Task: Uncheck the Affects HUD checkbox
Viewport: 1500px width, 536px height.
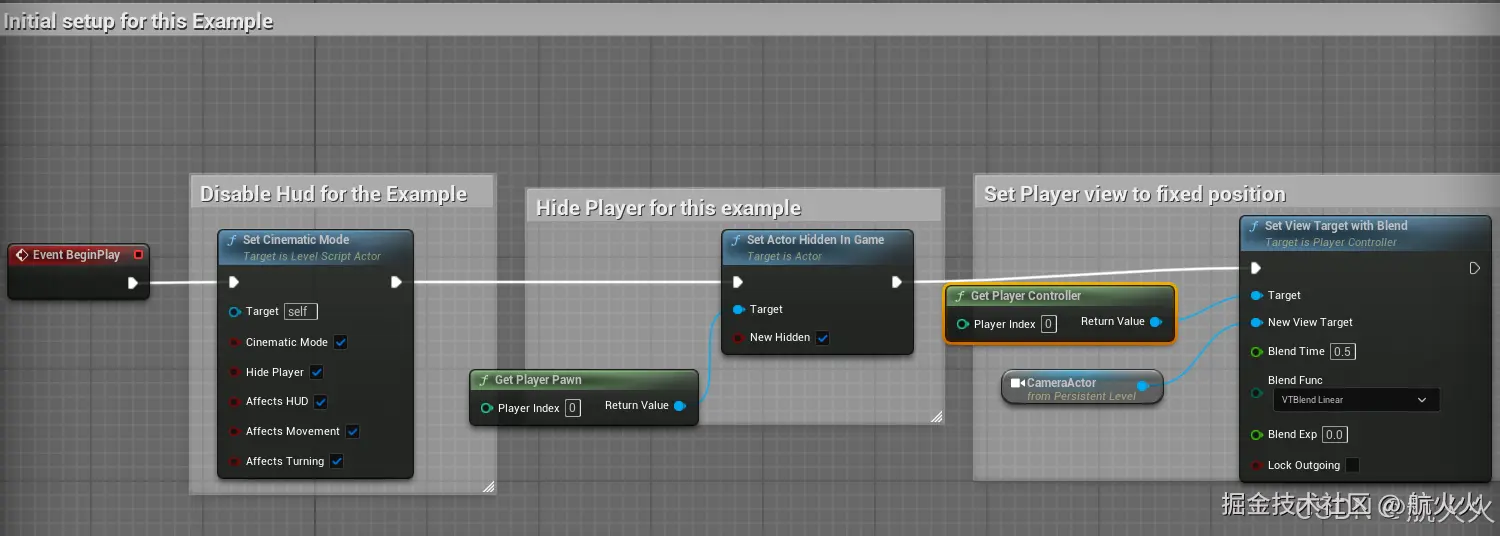Action: tap(320, 402)
